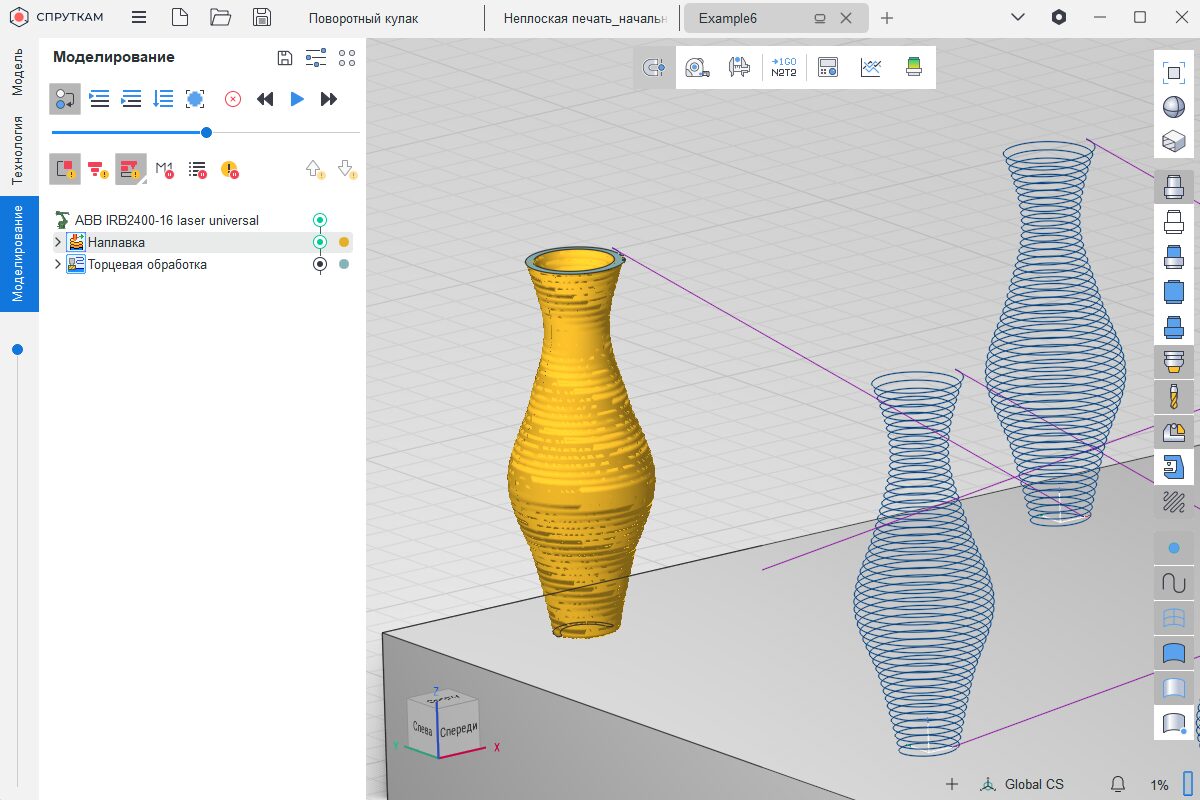Switch to the Технология side tab

(18, 150)
